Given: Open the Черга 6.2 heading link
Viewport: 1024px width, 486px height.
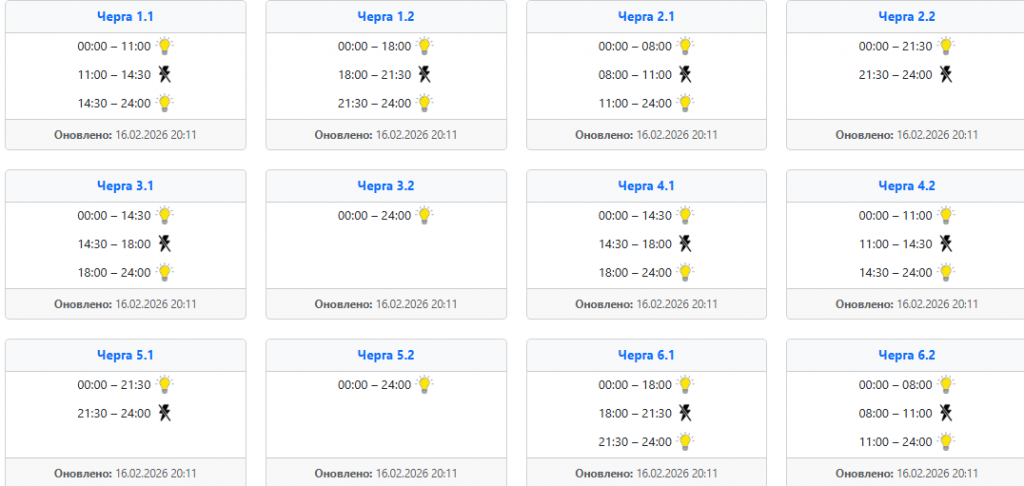Looking at the screenshot, I should click(x=907, y=355).
